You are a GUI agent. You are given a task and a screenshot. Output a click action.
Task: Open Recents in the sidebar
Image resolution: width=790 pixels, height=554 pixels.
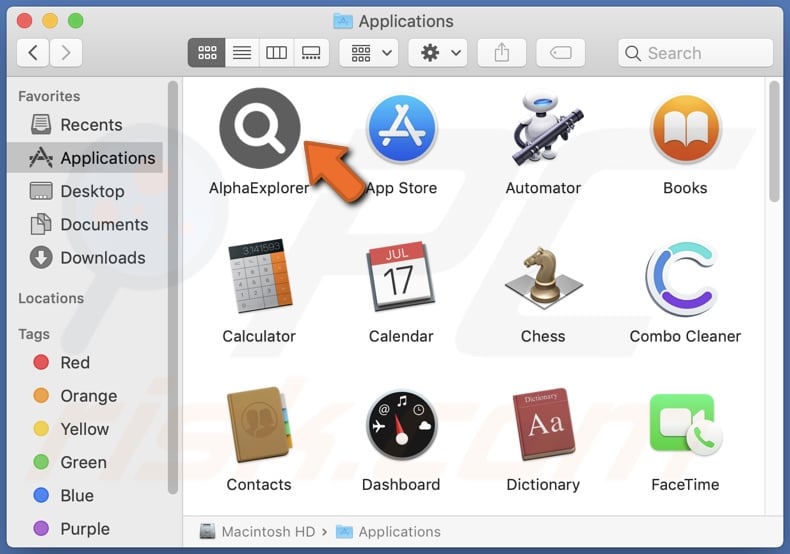(85, 124)
